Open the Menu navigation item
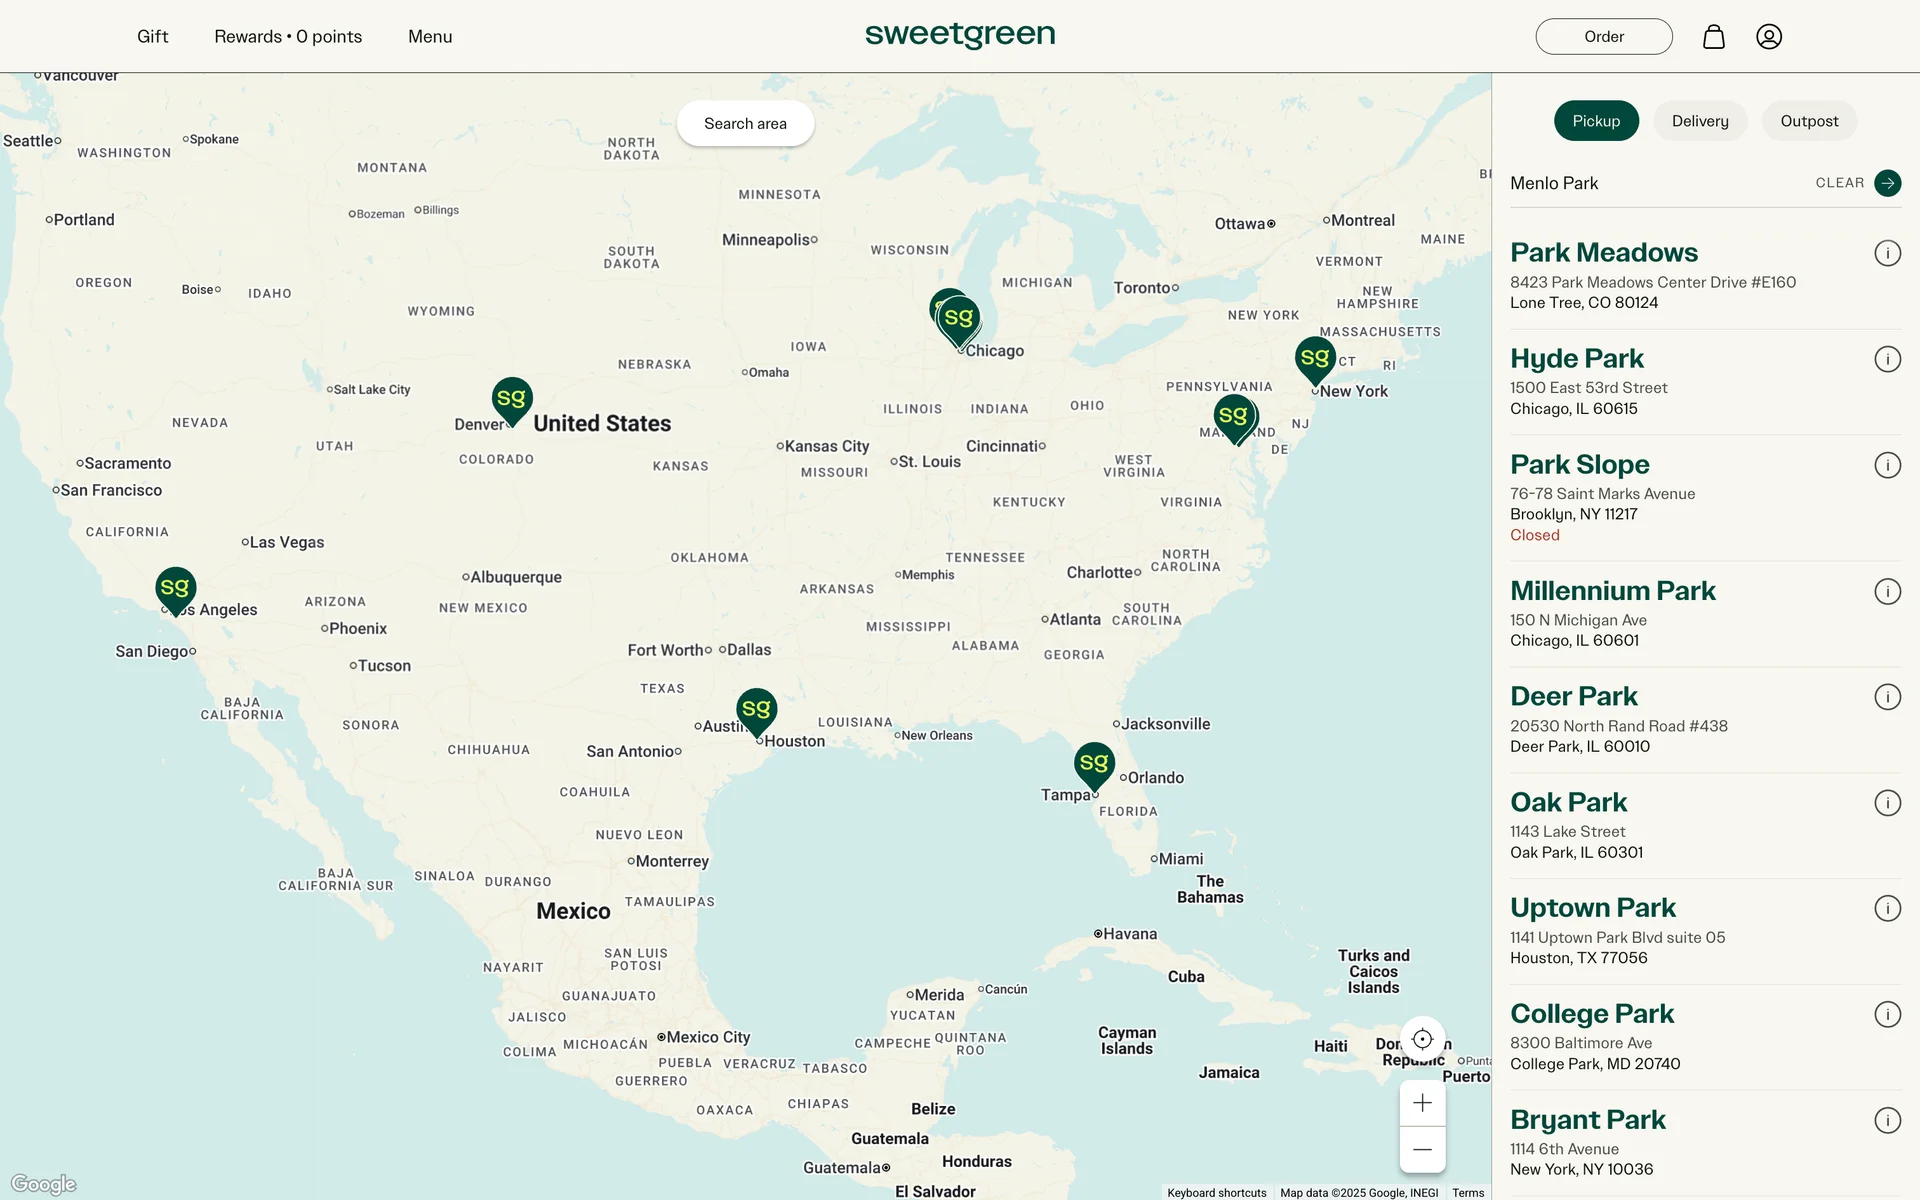 point(430,37)
